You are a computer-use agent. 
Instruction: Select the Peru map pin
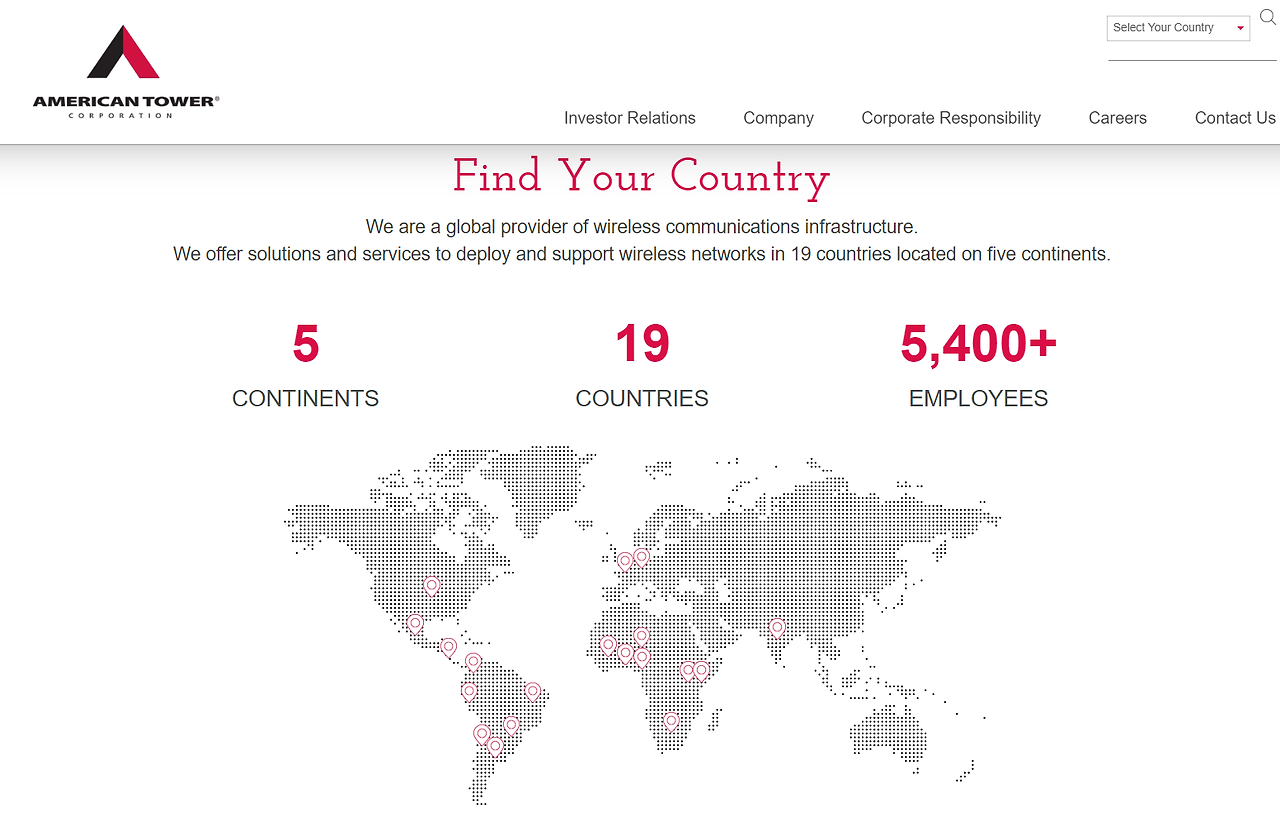(x=469, y=691)
